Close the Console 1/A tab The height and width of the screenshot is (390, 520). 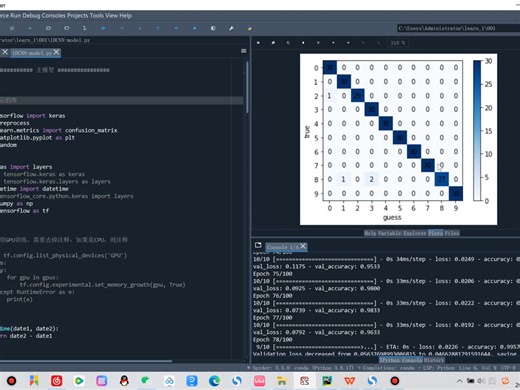pos(303,246)
